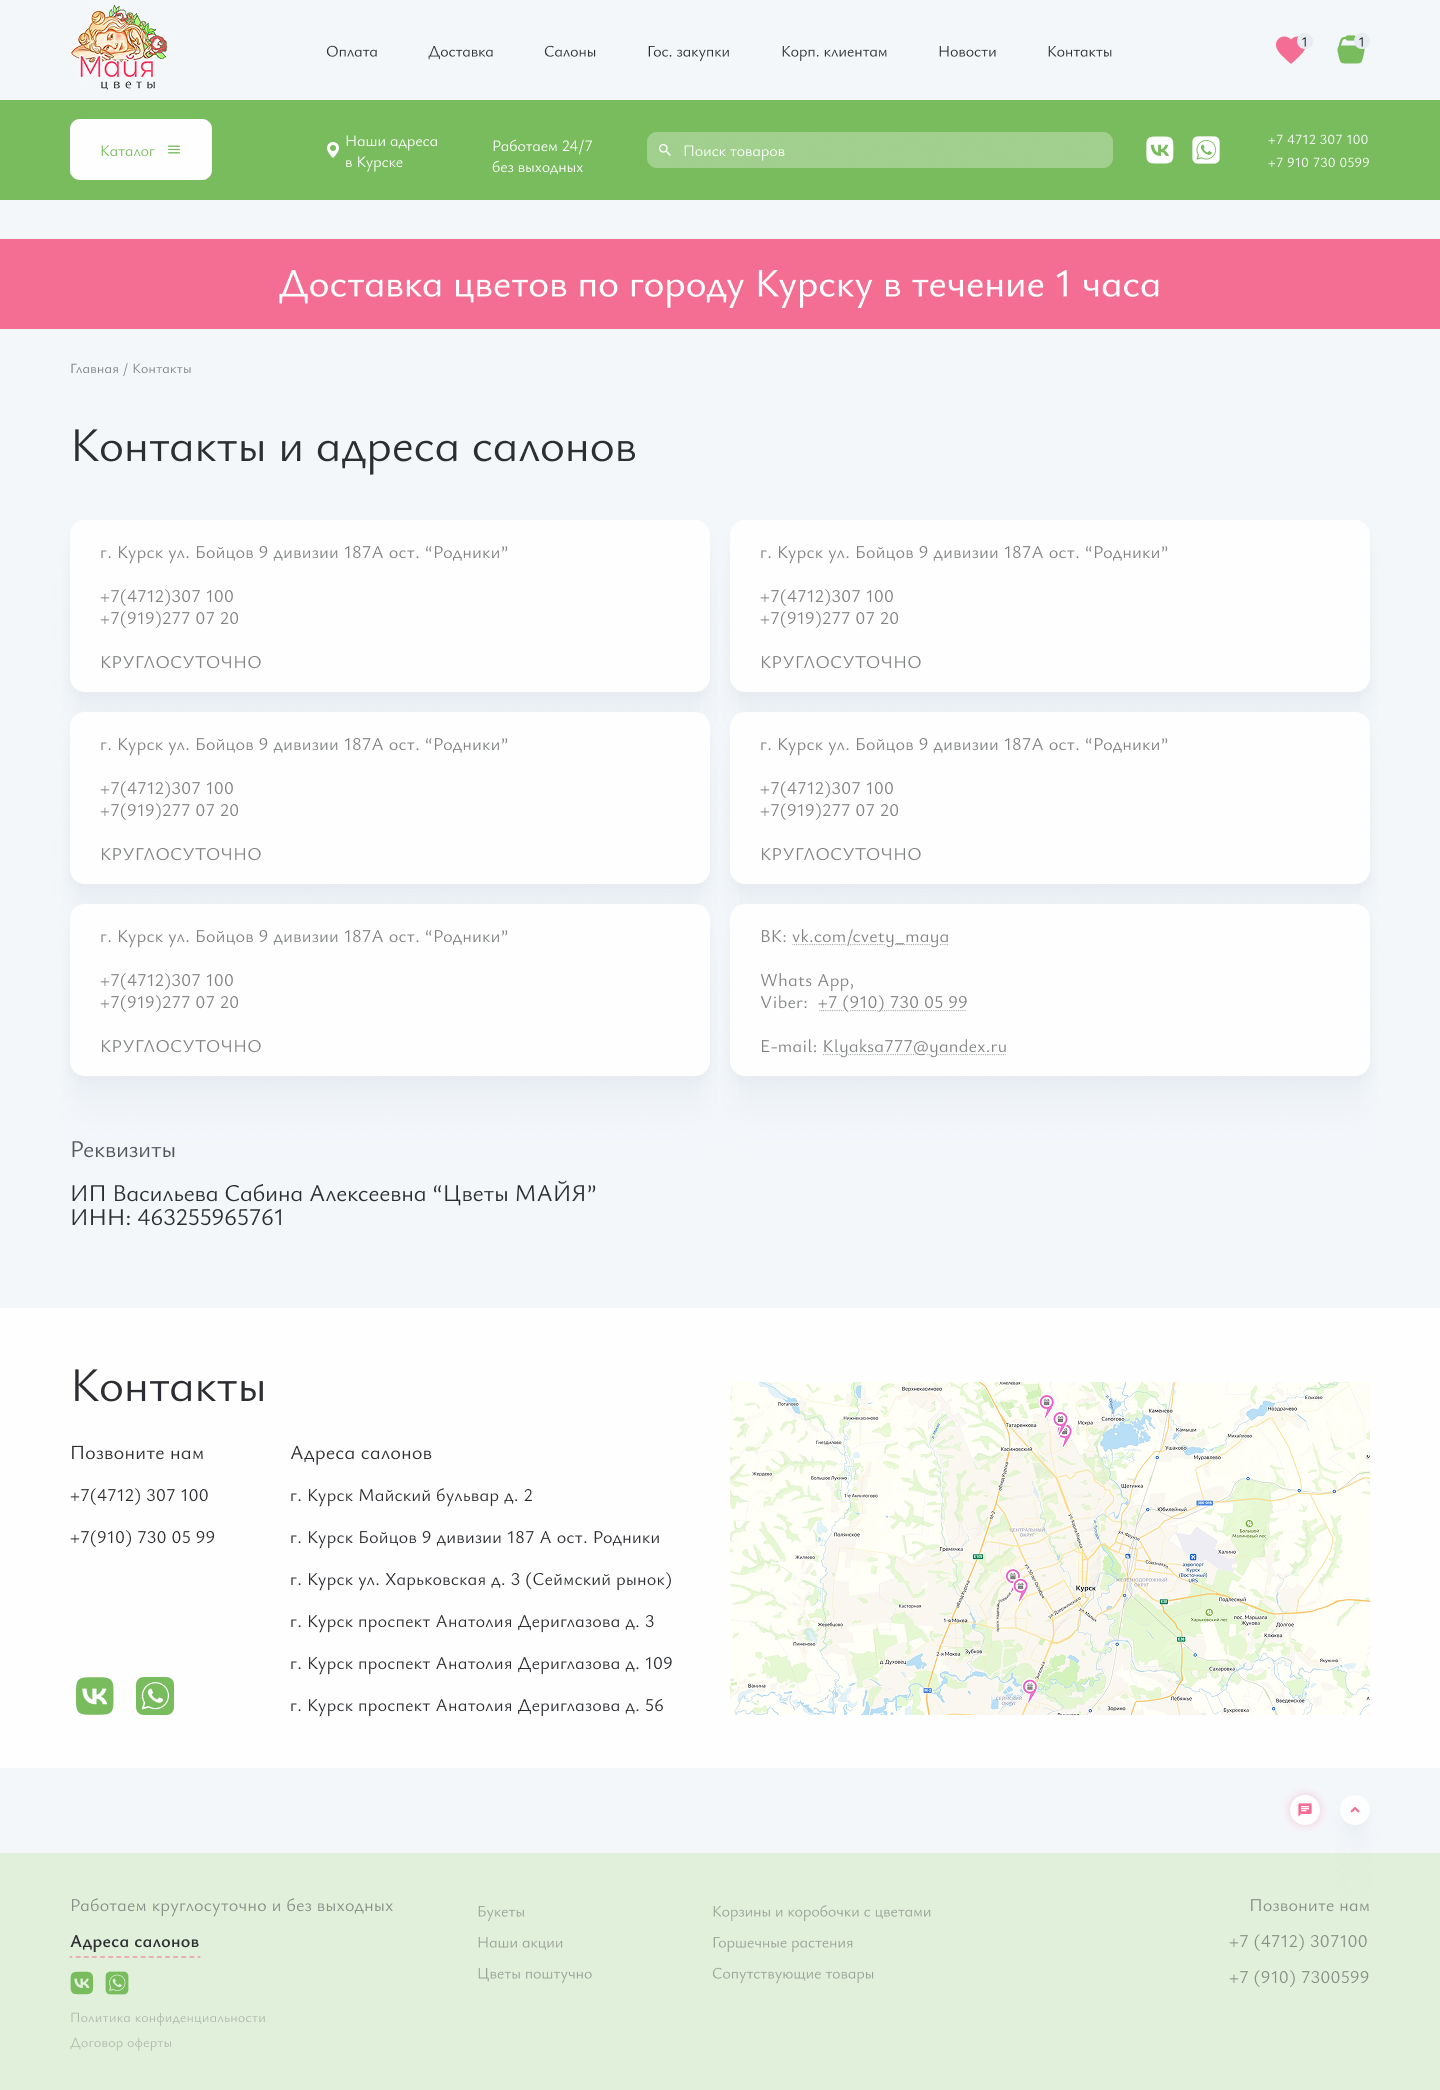Viewport: 1440px width, 2090px height.
Task: Open the small VK icon in the footer
Action: tap(82, 1982)
